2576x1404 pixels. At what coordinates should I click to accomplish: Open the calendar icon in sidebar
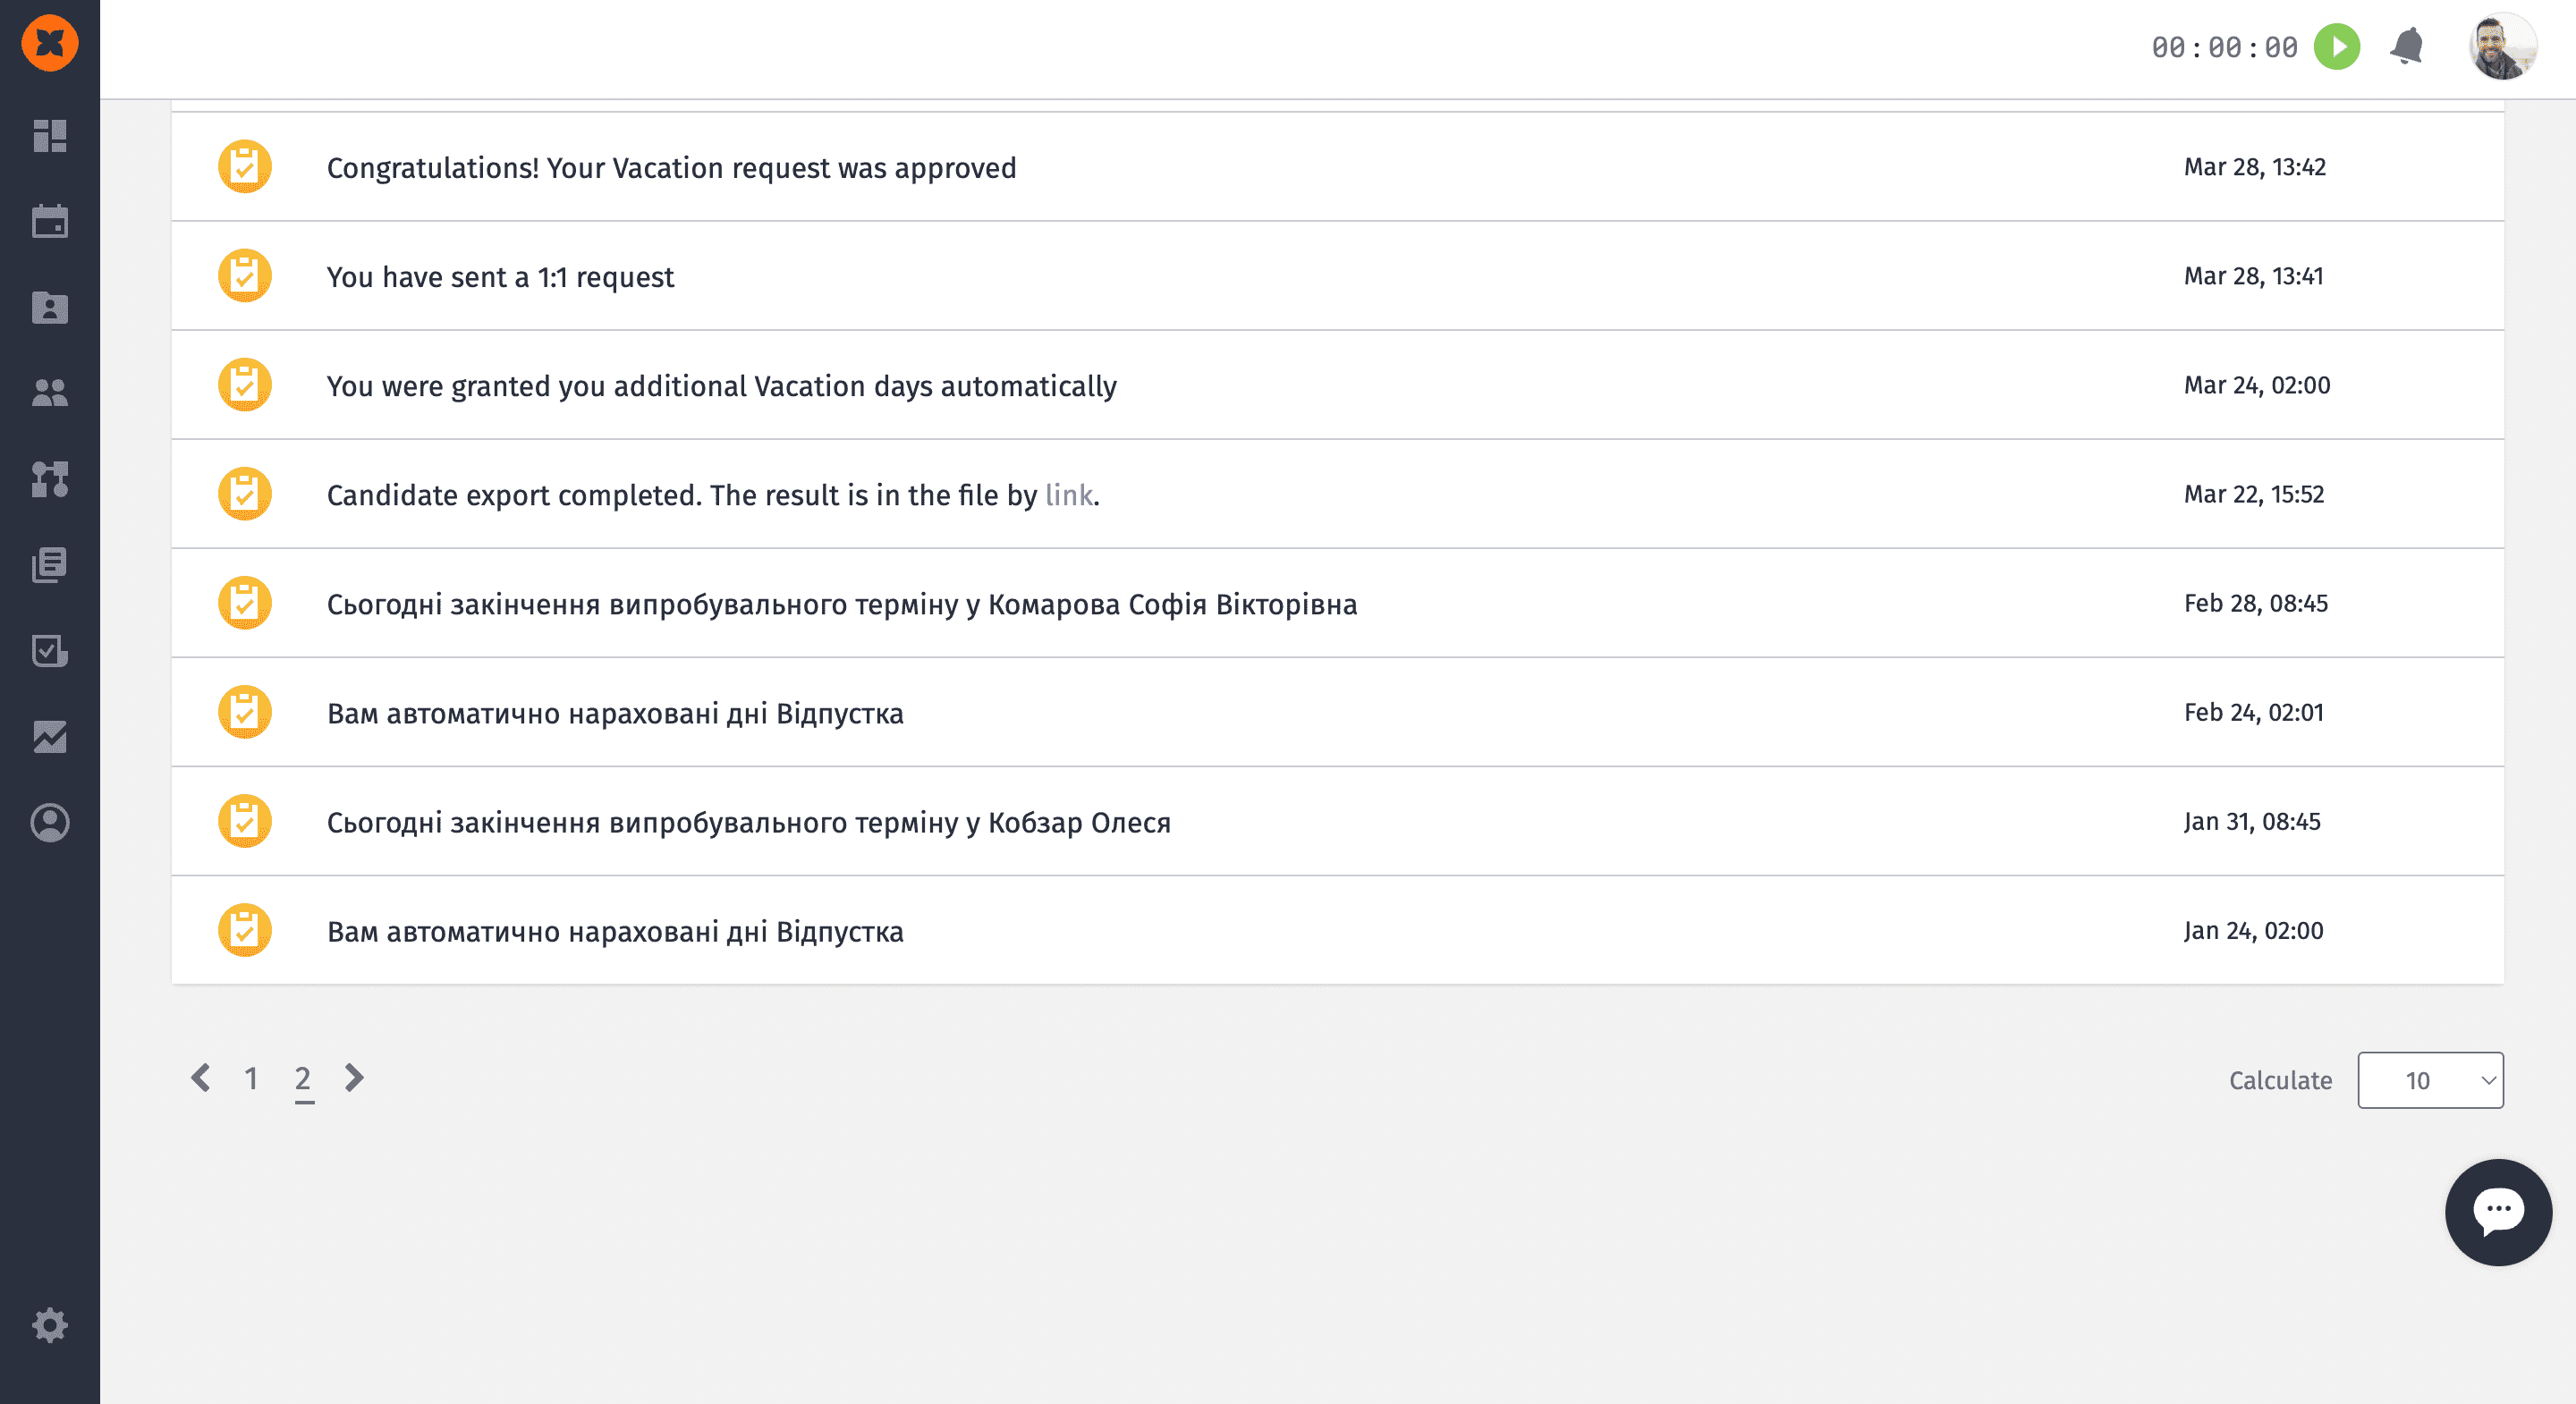pyautogui.click(x=50, y=221)
